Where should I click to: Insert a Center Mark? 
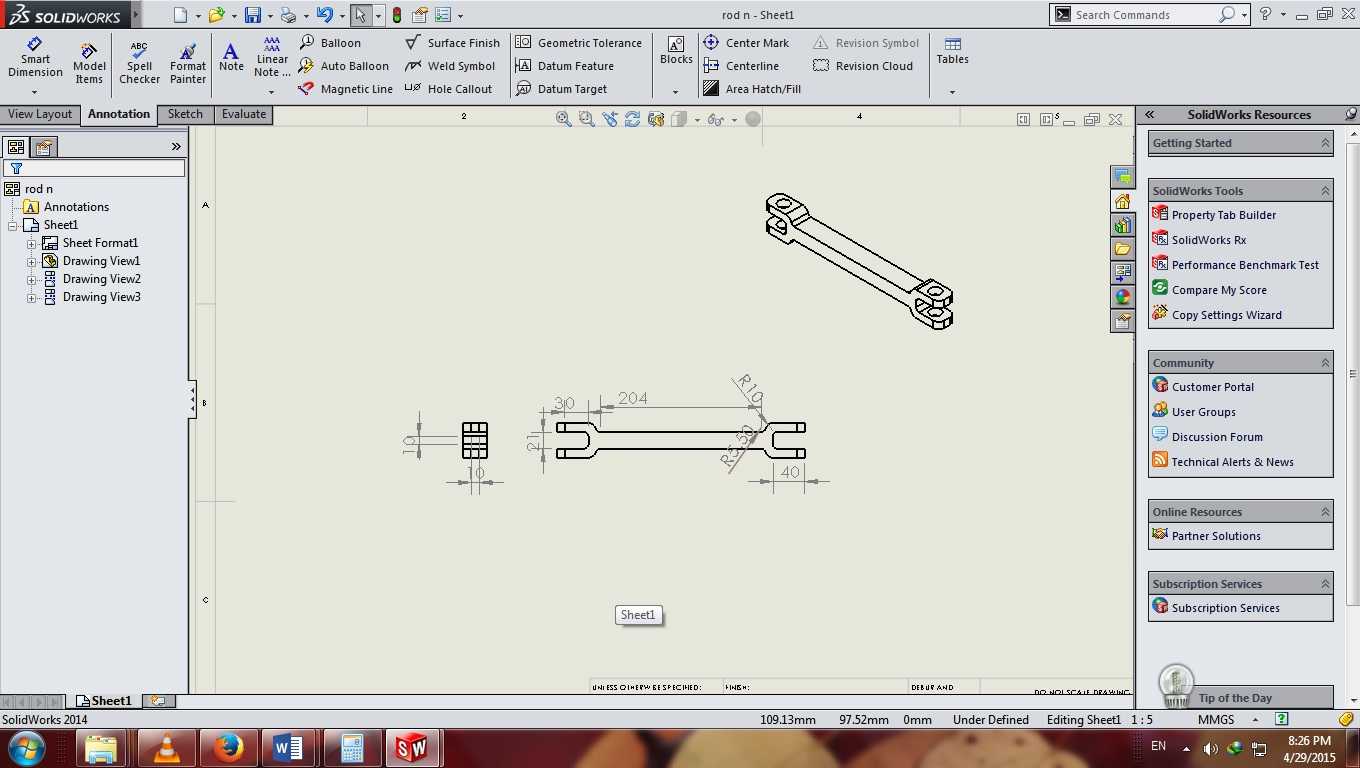point(746,43)
